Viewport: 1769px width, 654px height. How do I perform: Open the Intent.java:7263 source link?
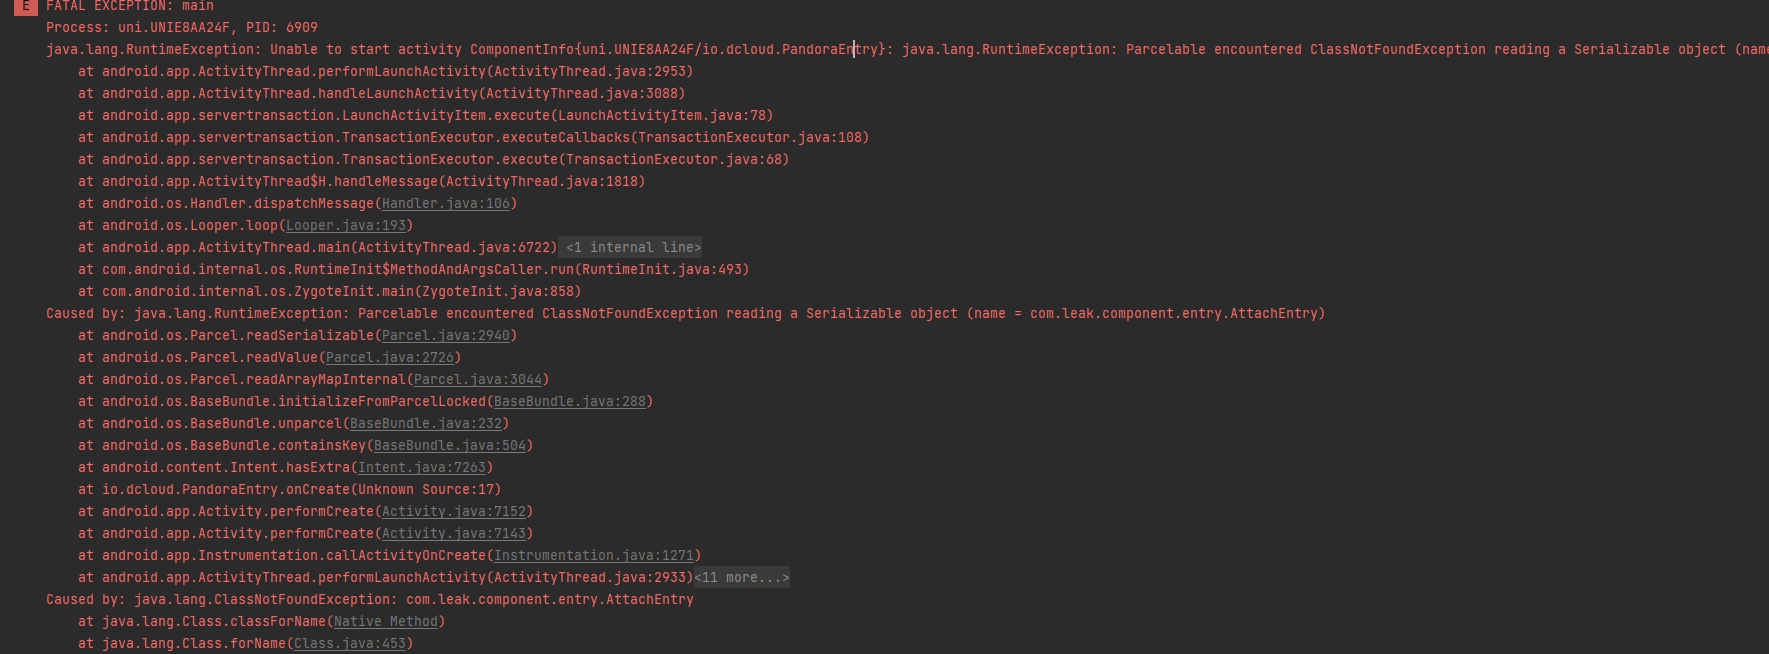tap(421, 467)
